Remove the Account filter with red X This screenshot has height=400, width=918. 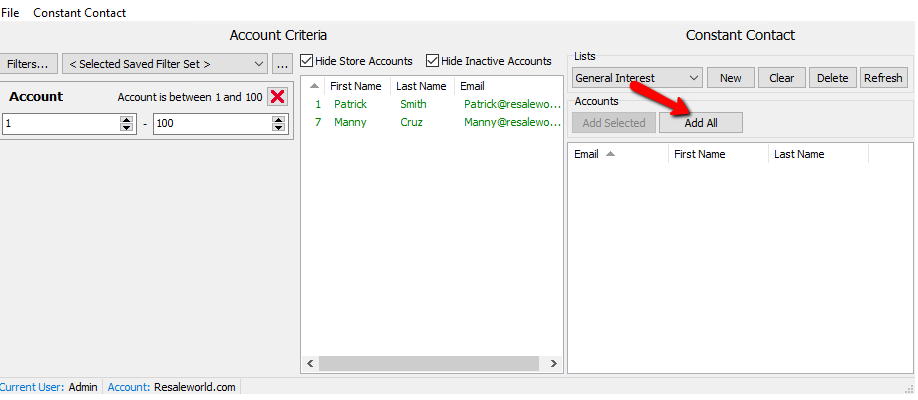tap(278, 97)
